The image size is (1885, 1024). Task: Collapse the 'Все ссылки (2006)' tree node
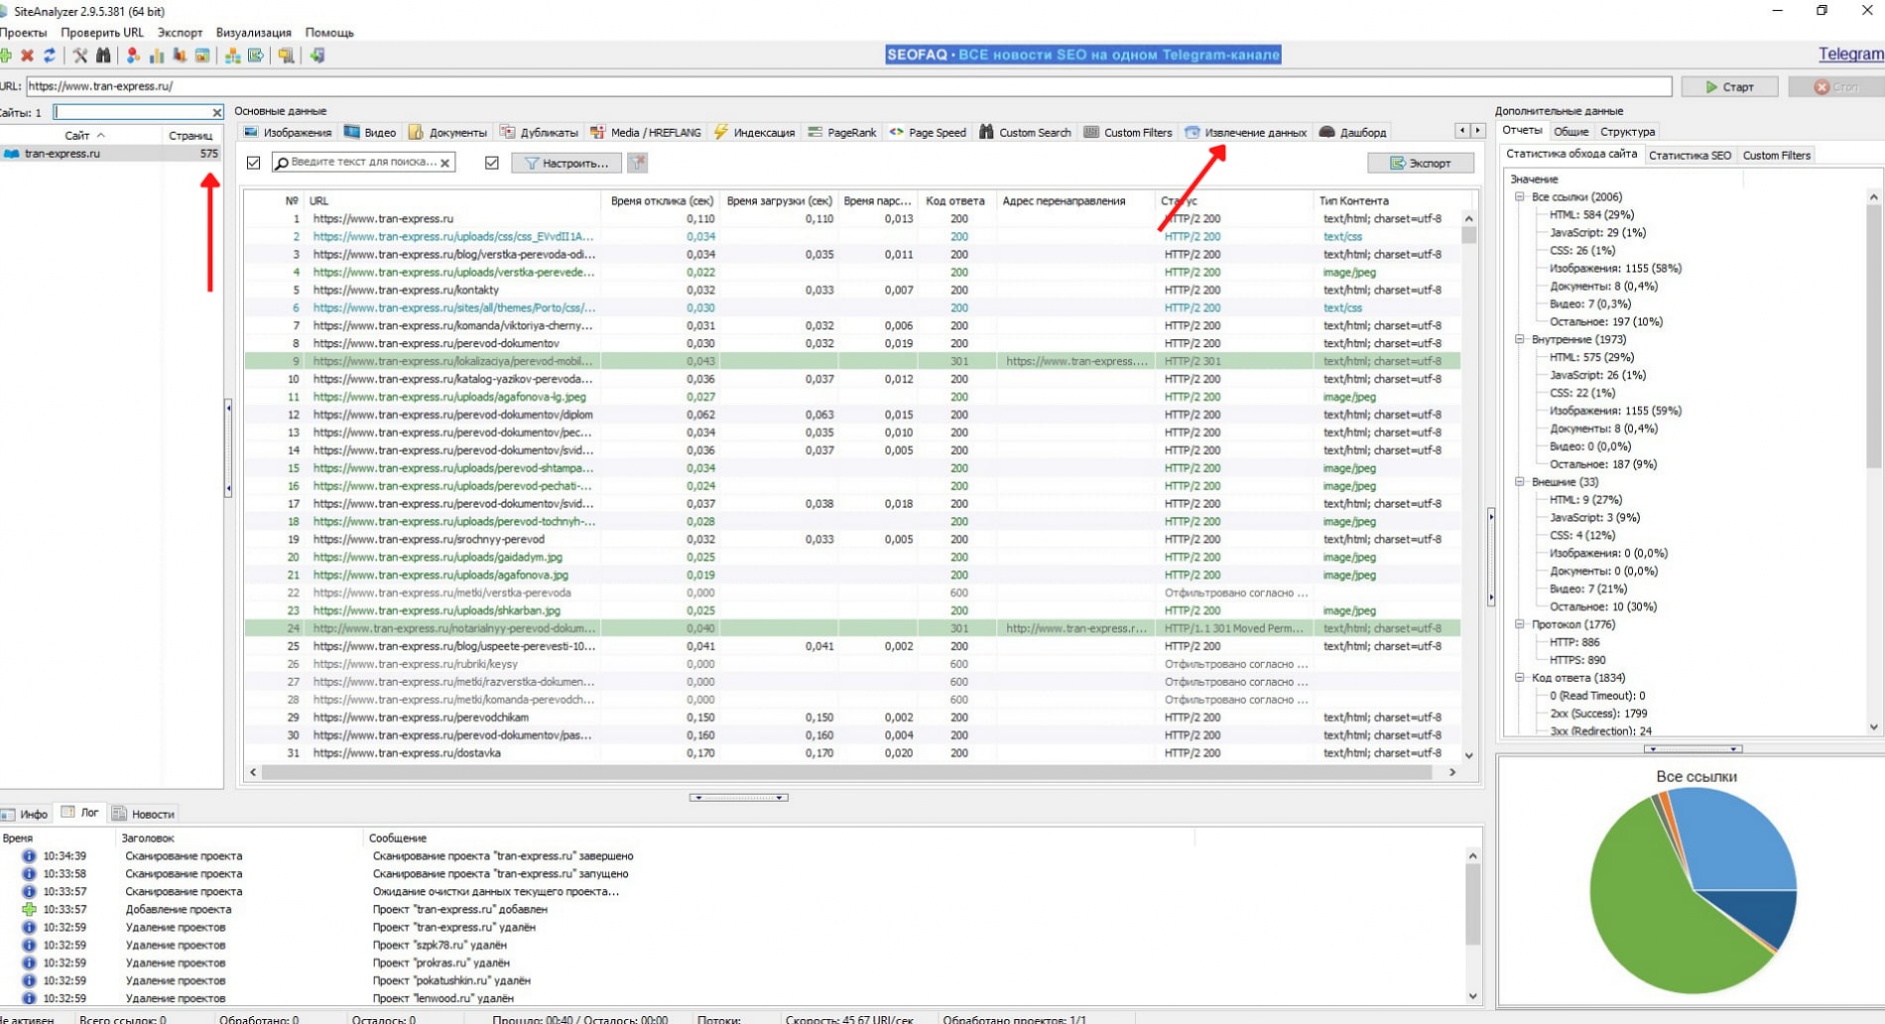point(1520,197)
